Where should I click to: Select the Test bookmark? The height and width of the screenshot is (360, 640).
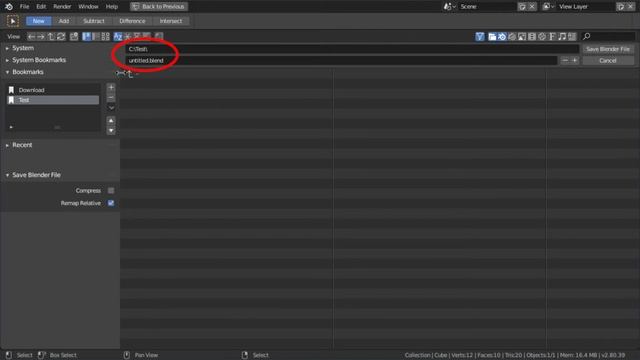[53, 100]
